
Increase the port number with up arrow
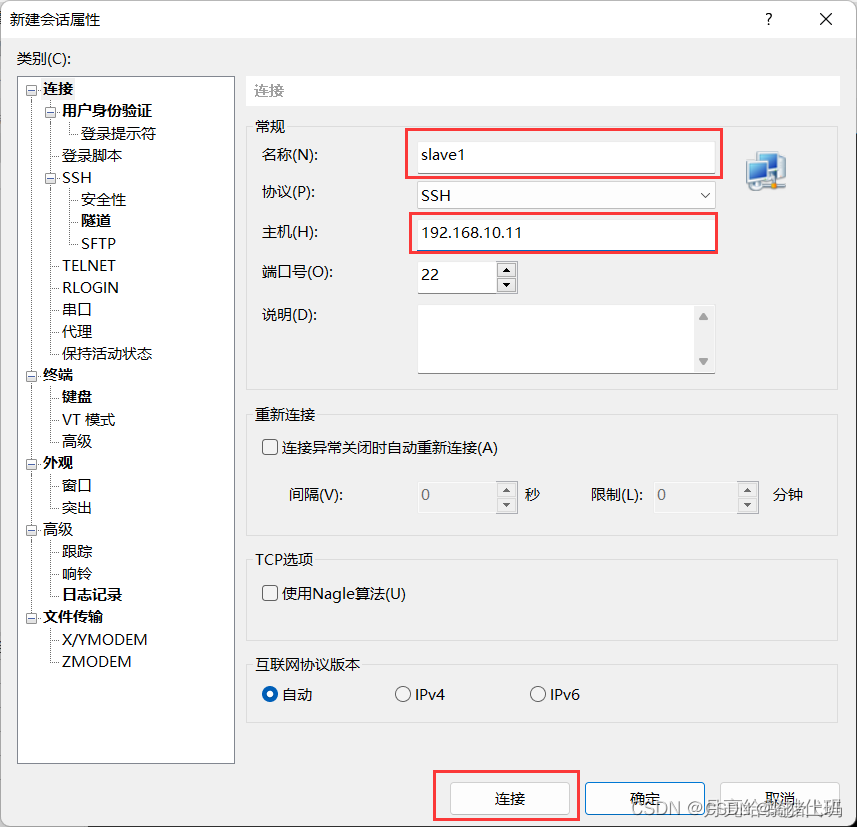(507, 270)
